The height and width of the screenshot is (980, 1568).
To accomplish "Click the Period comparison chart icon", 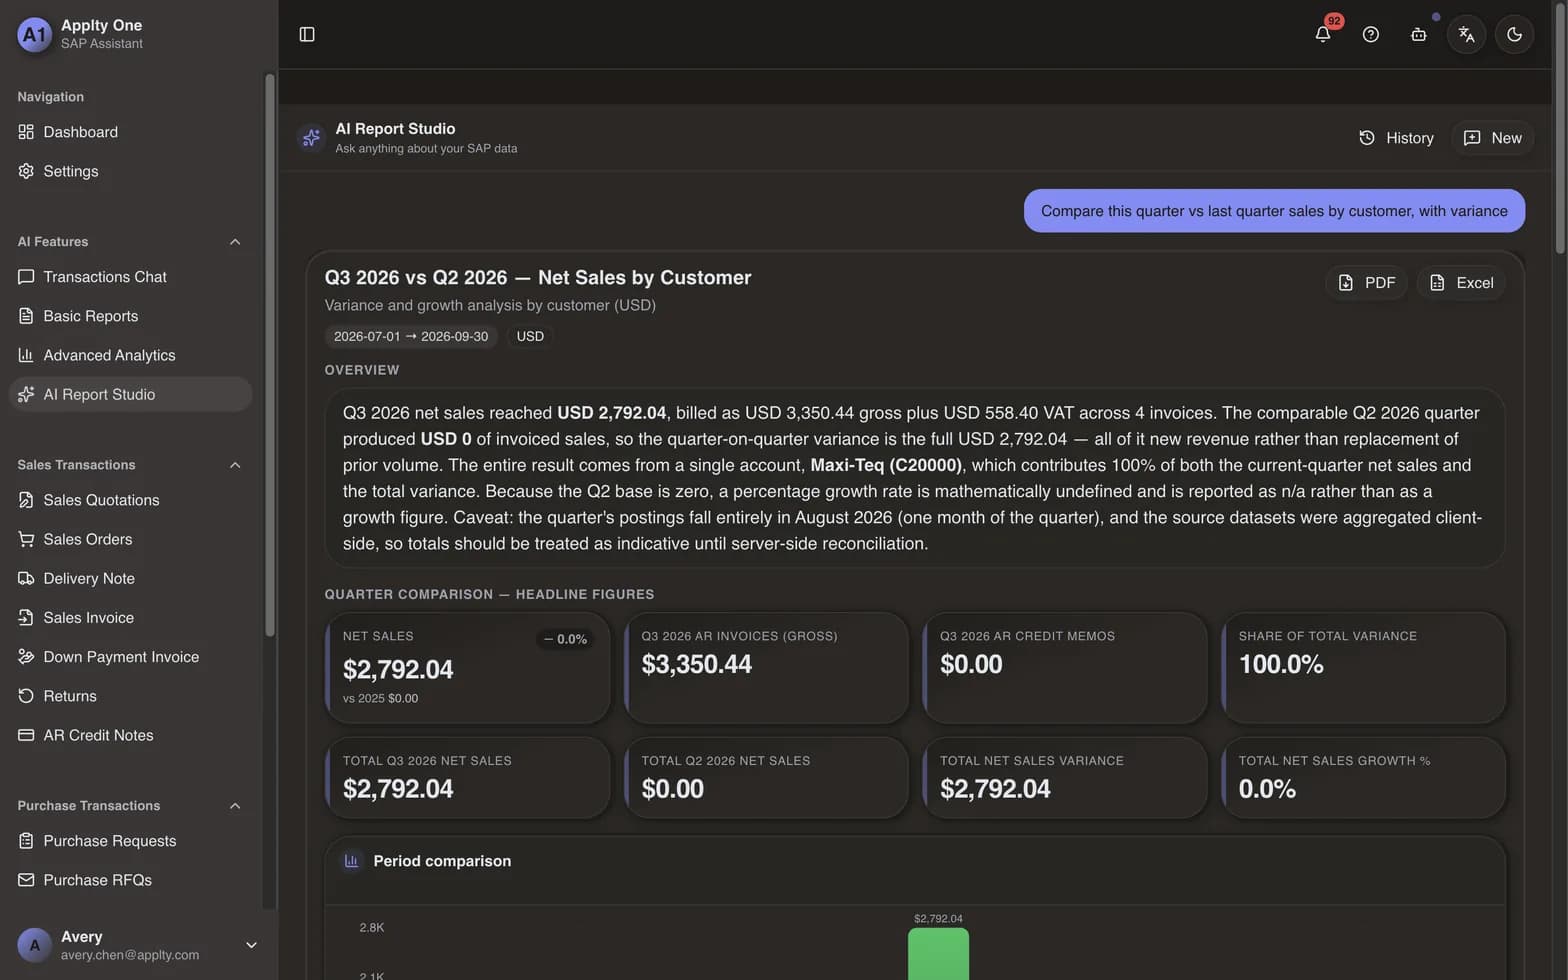I will pyautogui.click(x=351, y=861).
